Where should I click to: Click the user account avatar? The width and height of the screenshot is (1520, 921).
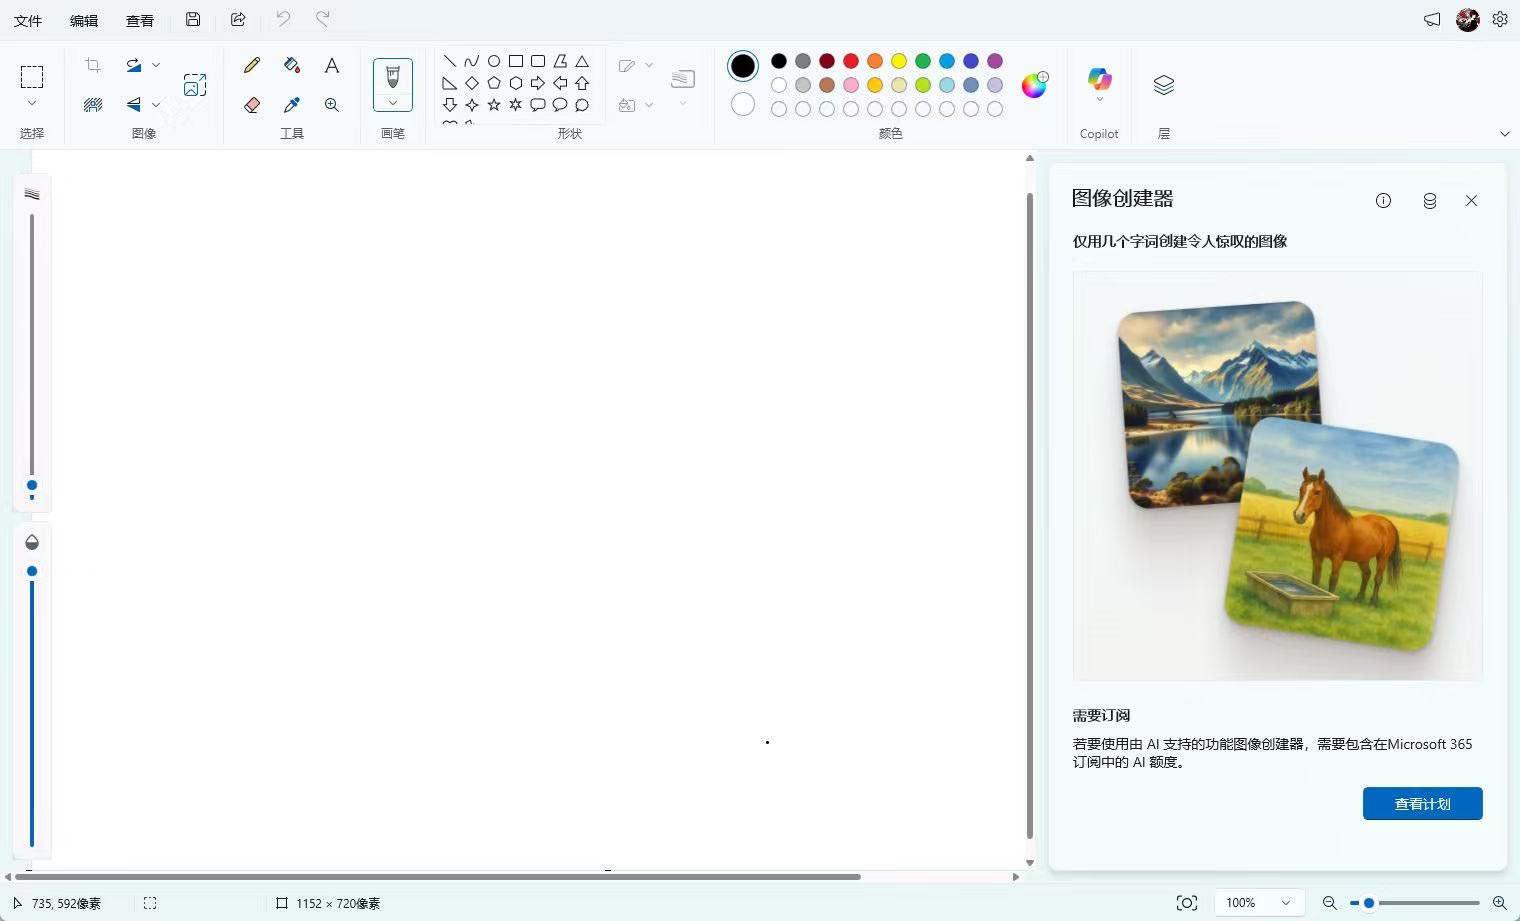click(1467, 19)
